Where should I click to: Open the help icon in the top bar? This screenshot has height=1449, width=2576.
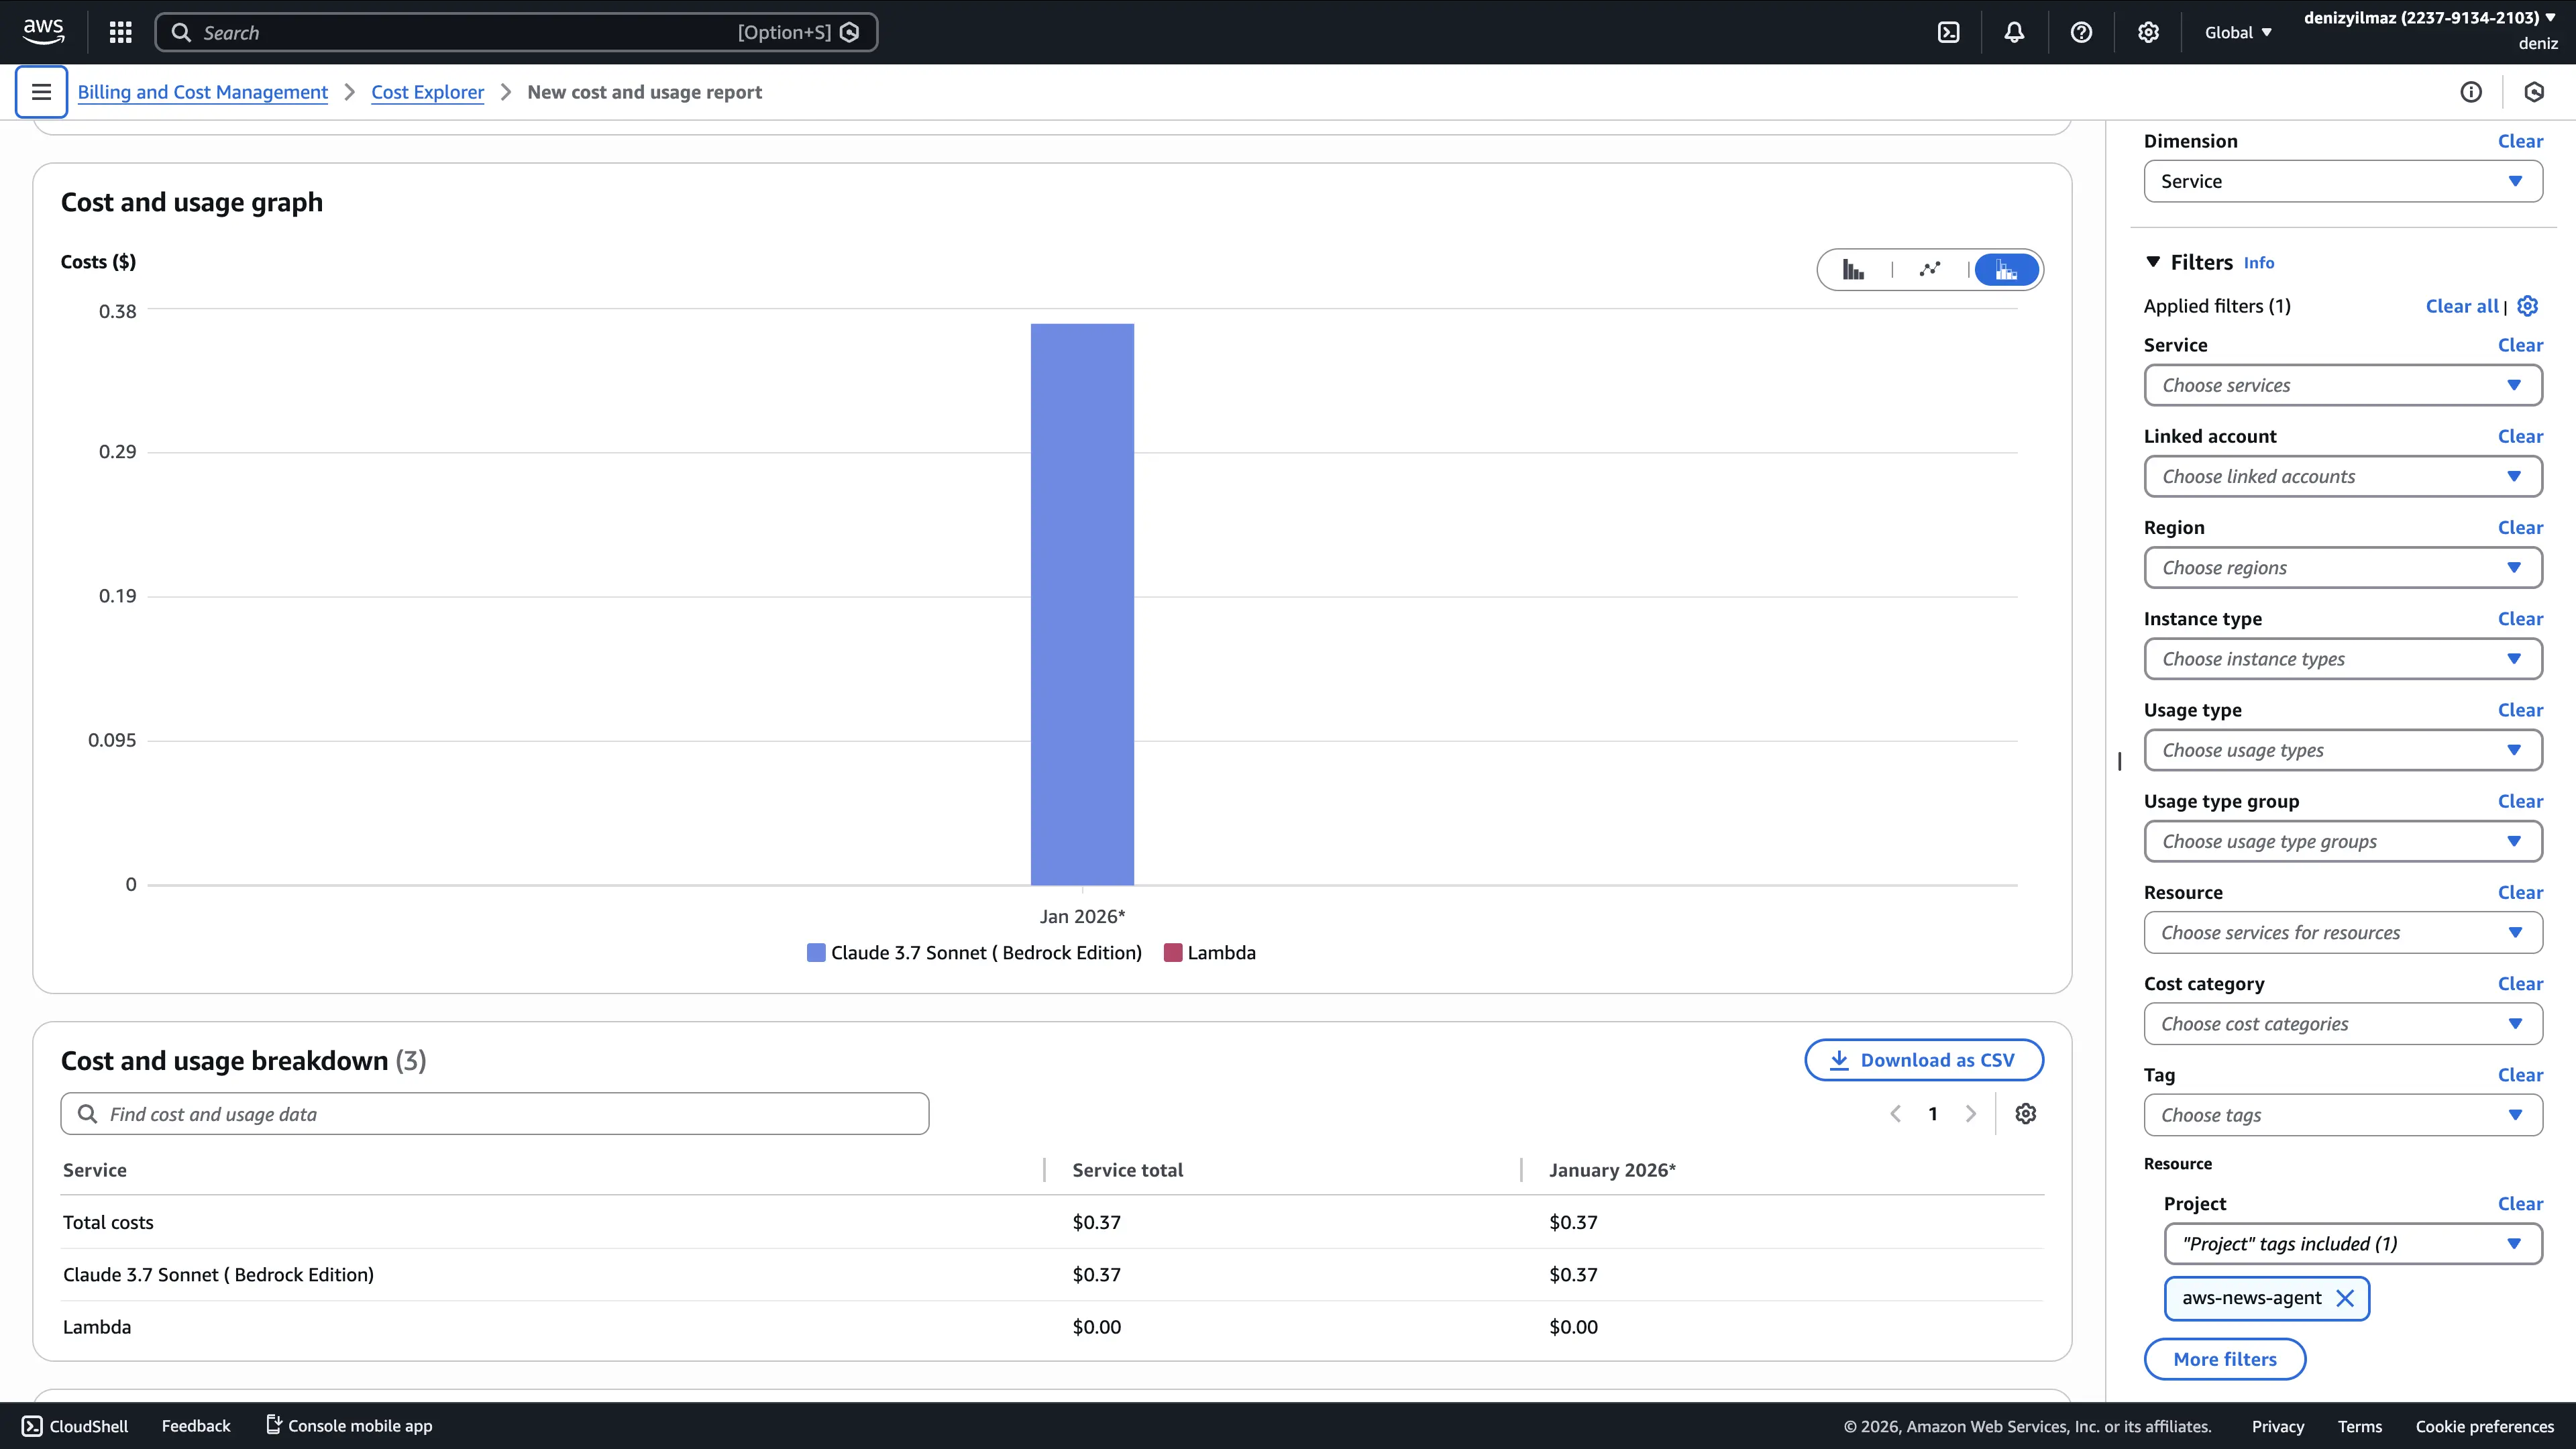[x=2082, y=32]
